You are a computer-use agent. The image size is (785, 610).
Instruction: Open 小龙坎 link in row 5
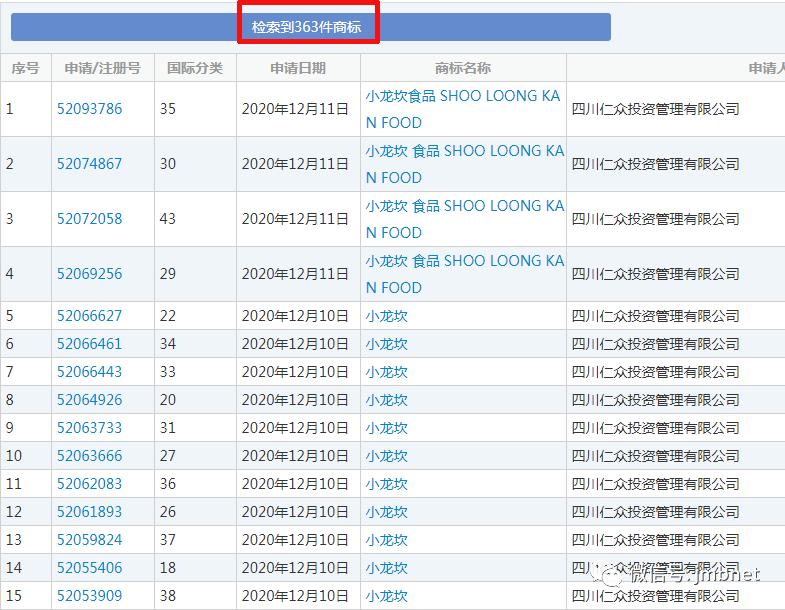(x=386, y=317)
